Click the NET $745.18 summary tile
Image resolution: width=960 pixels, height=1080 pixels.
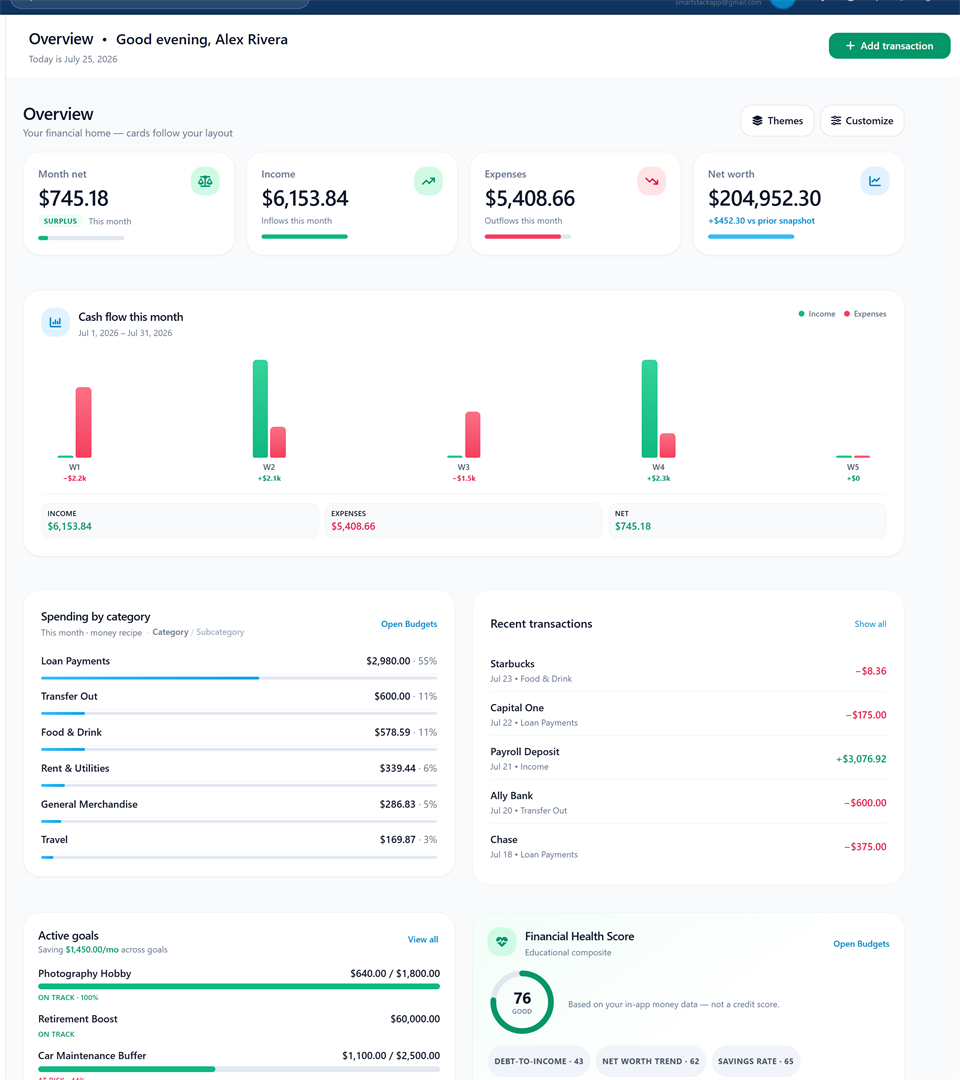tap(747, 520)
